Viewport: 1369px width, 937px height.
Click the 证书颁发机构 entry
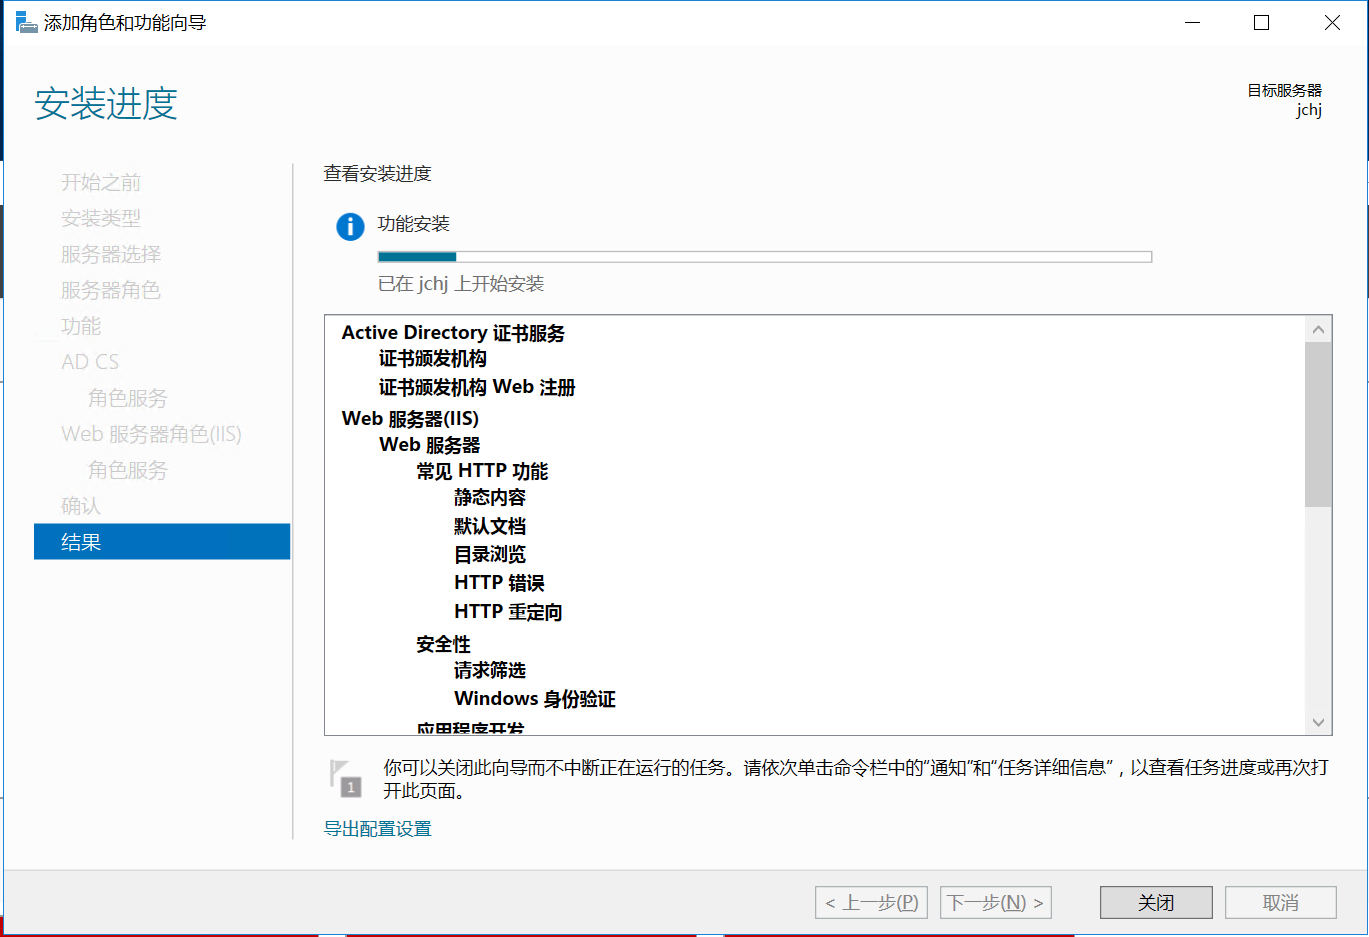click(433, 359)
